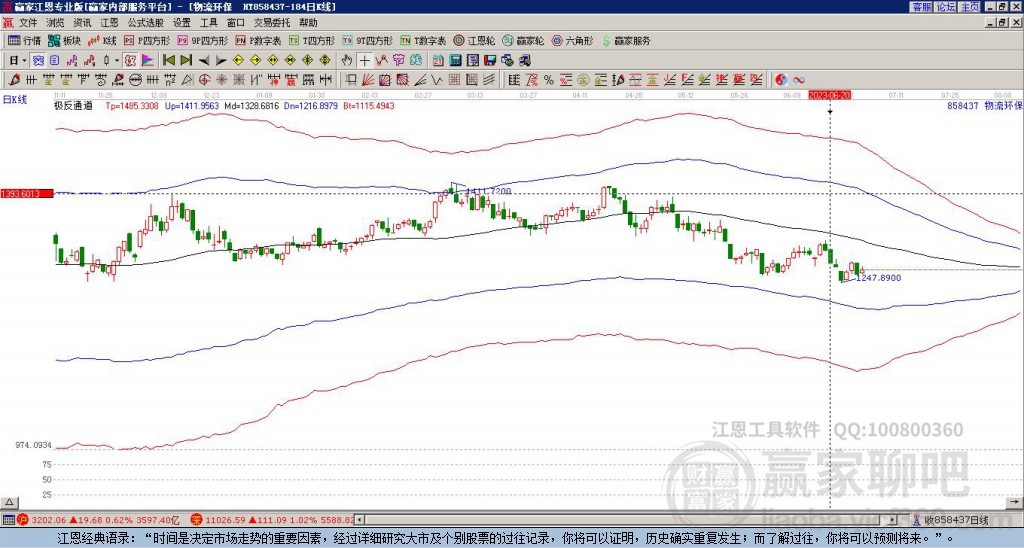Click the Shenzhen index status icon
This screenshot has height=548, width=1024.
tap(196, 520)
